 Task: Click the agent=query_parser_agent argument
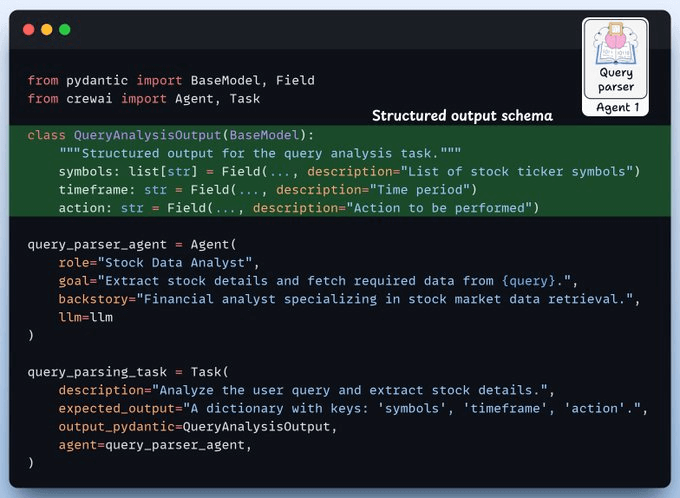pyautogui.click(x=155, y=444)
